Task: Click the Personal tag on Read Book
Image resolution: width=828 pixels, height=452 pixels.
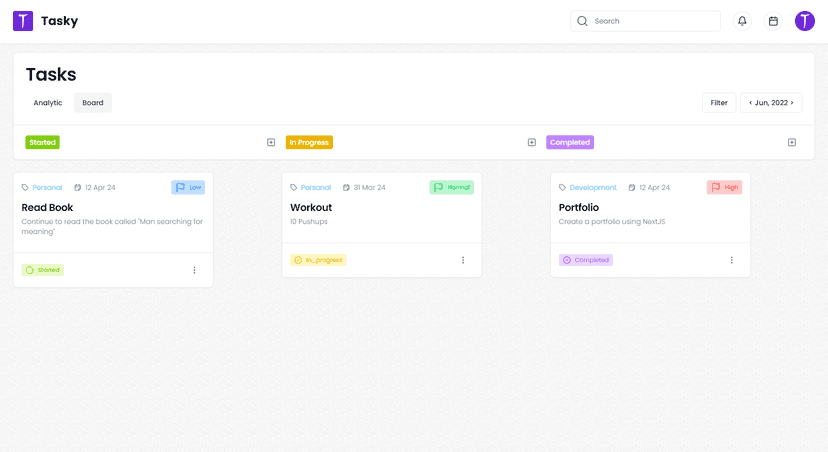Action: tap(47, 187)
